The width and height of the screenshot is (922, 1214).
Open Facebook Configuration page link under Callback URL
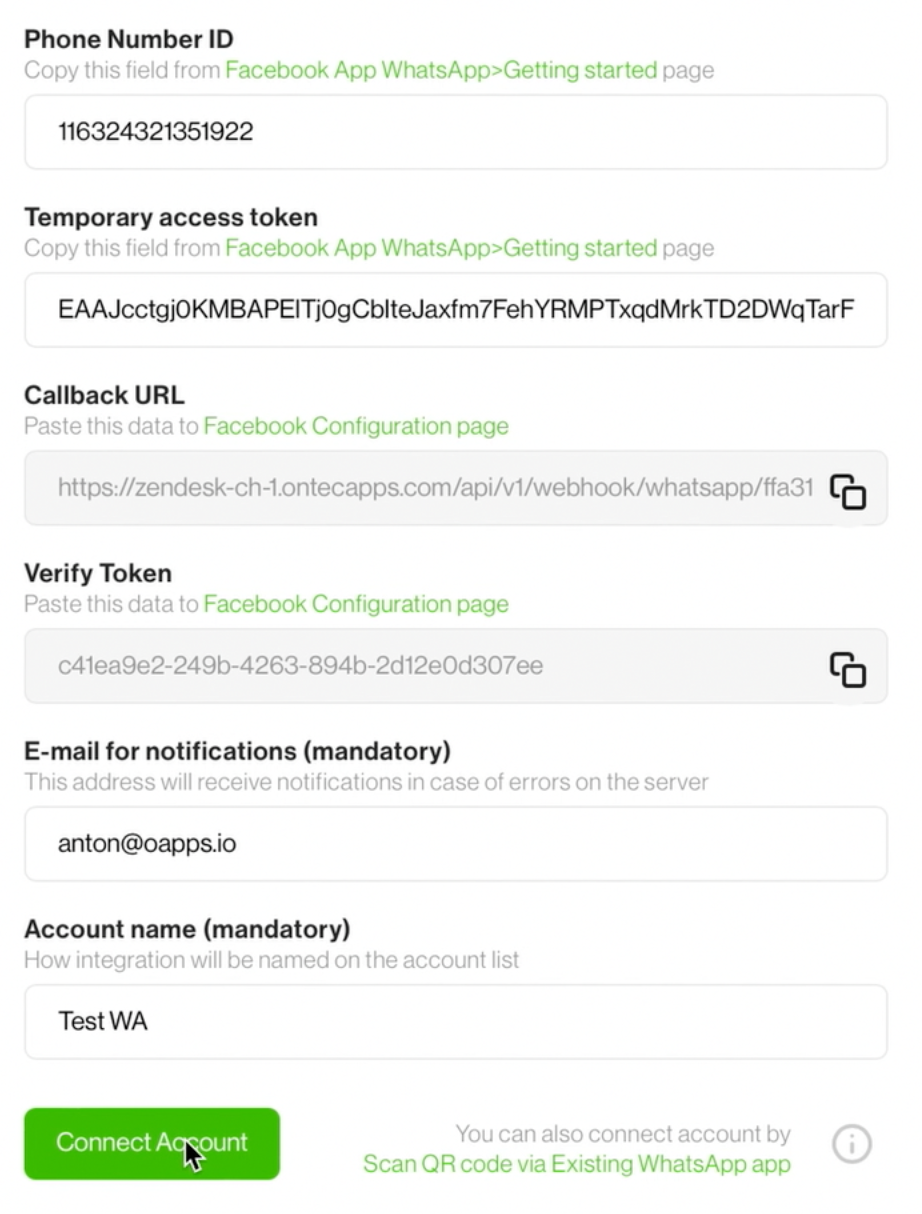(x=356, y=426)
